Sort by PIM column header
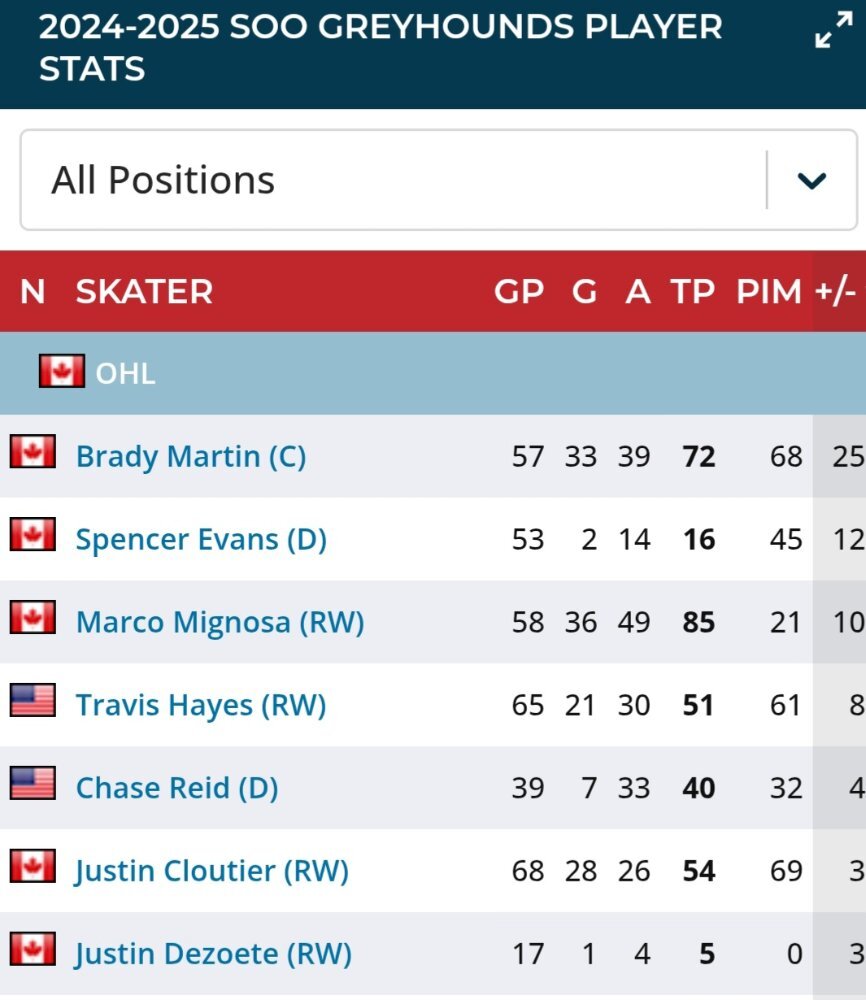The image size is (866, 1000). (x=769, y=291)
